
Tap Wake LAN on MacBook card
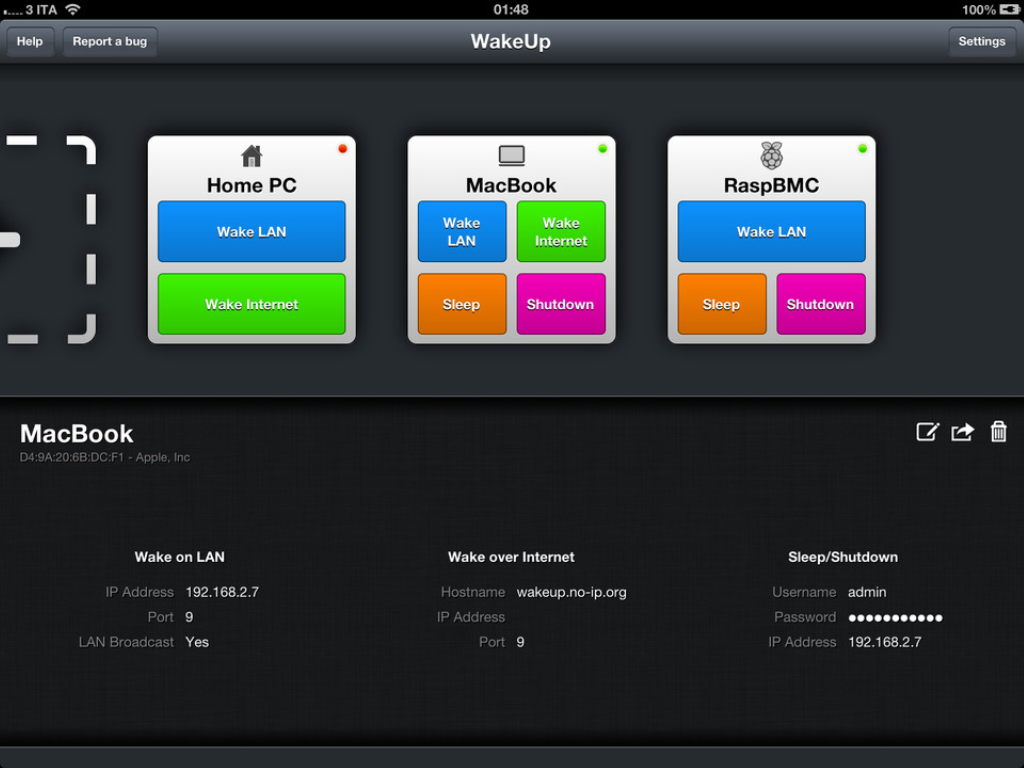pyautogui.click(x=462, y=232)
